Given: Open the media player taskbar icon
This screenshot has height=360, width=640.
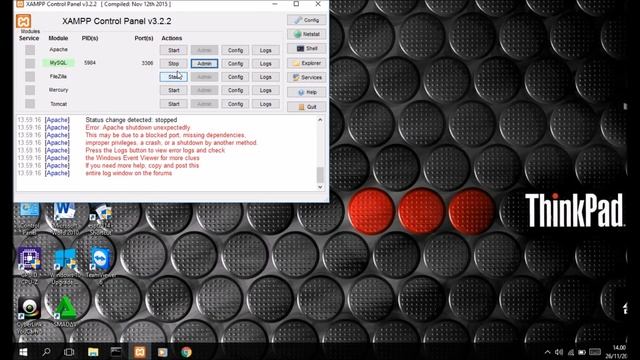Looking at the screenshot, I should coord(163,352).
